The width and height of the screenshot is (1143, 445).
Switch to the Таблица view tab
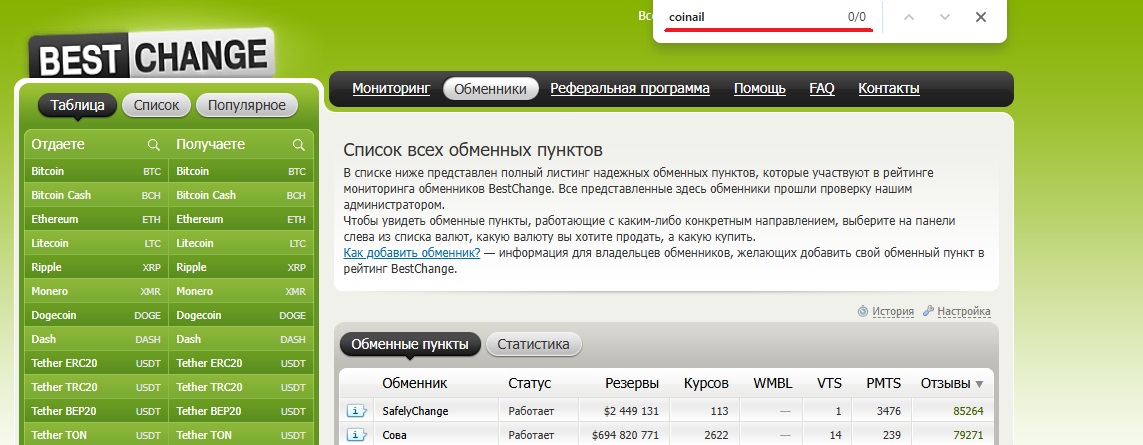coord(77,105)
